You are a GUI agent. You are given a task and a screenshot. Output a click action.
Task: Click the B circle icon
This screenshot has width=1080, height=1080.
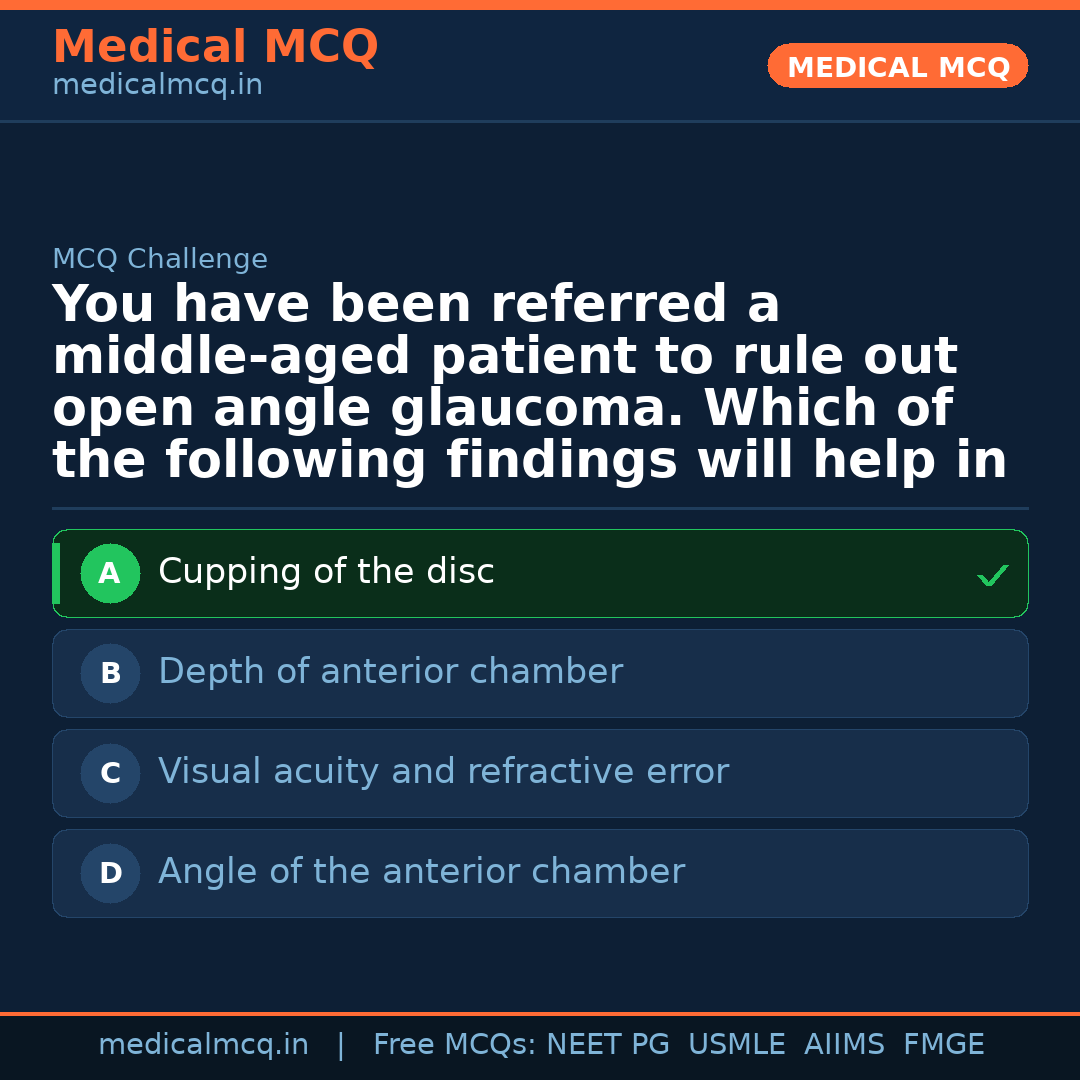(x=110, y=673)
